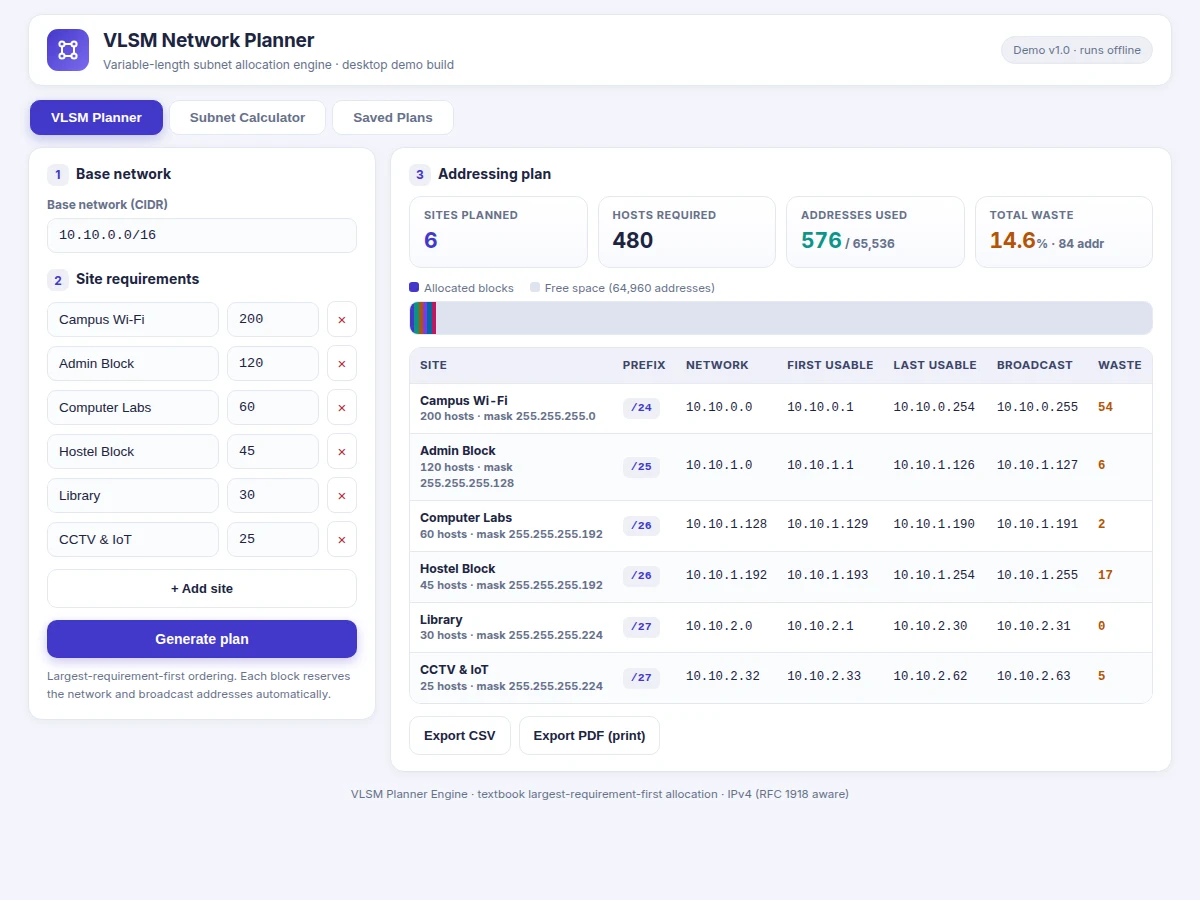1200x900 pixels.
Task: Click the host count field showing 25
Action: (x=273, y=540)
